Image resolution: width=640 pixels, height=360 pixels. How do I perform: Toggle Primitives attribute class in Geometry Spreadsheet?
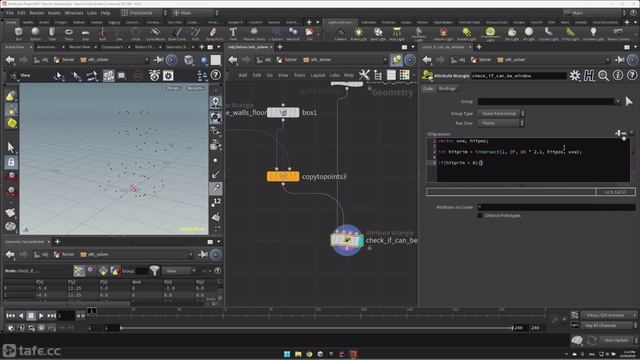tap(103, 270)
